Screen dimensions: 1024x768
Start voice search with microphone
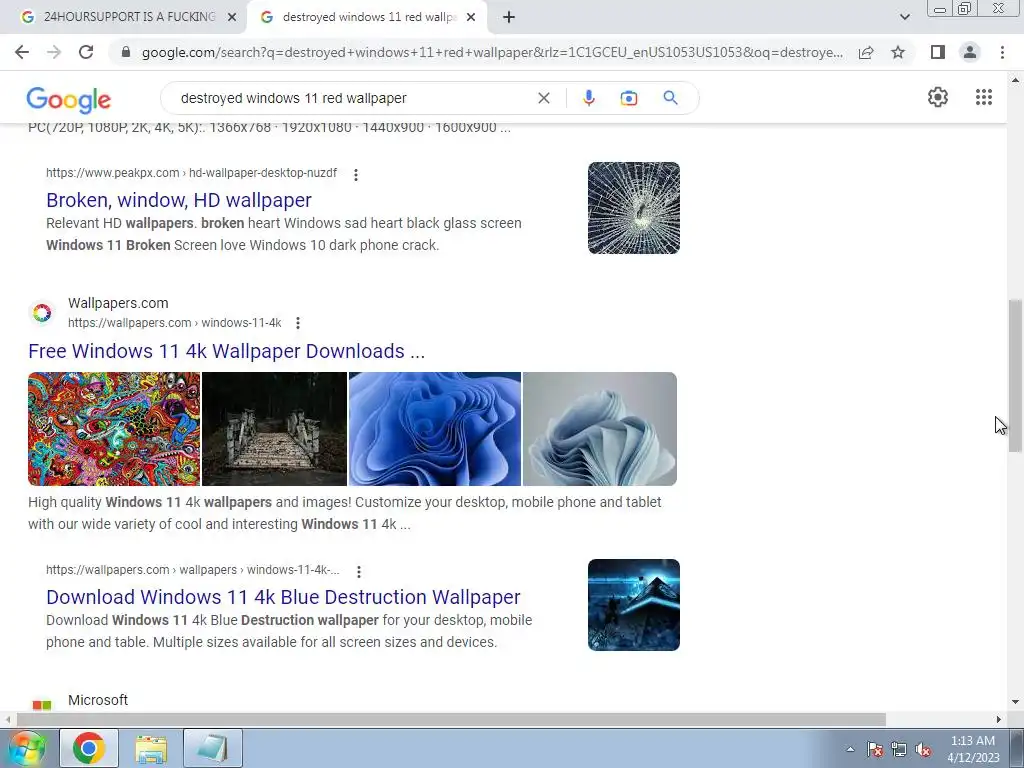click(588, 98)
